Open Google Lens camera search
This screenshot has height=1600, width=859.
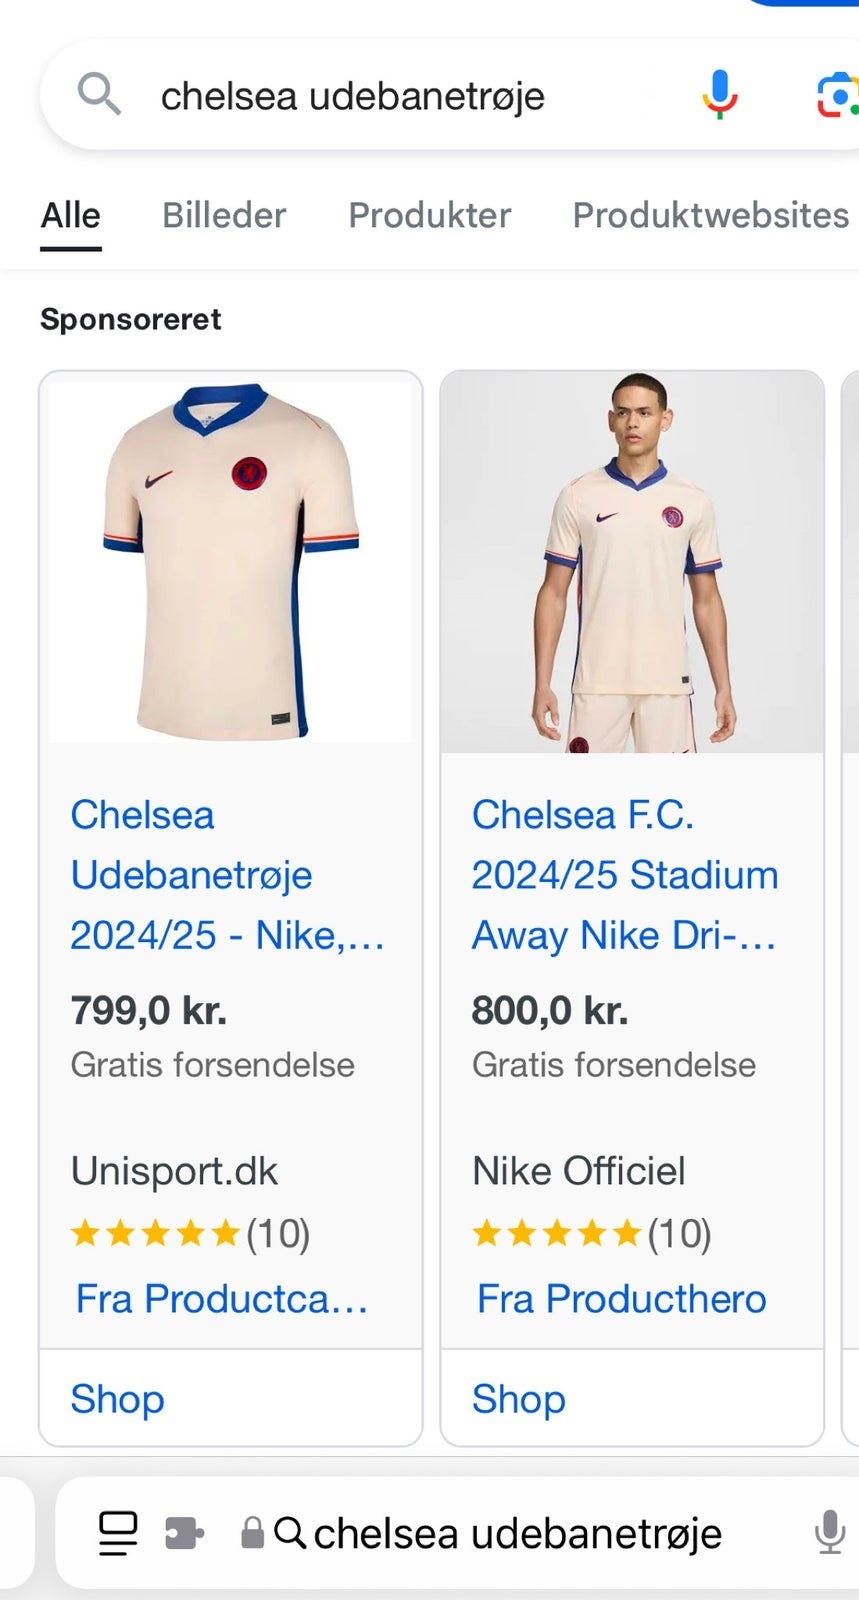pos(836,96)
